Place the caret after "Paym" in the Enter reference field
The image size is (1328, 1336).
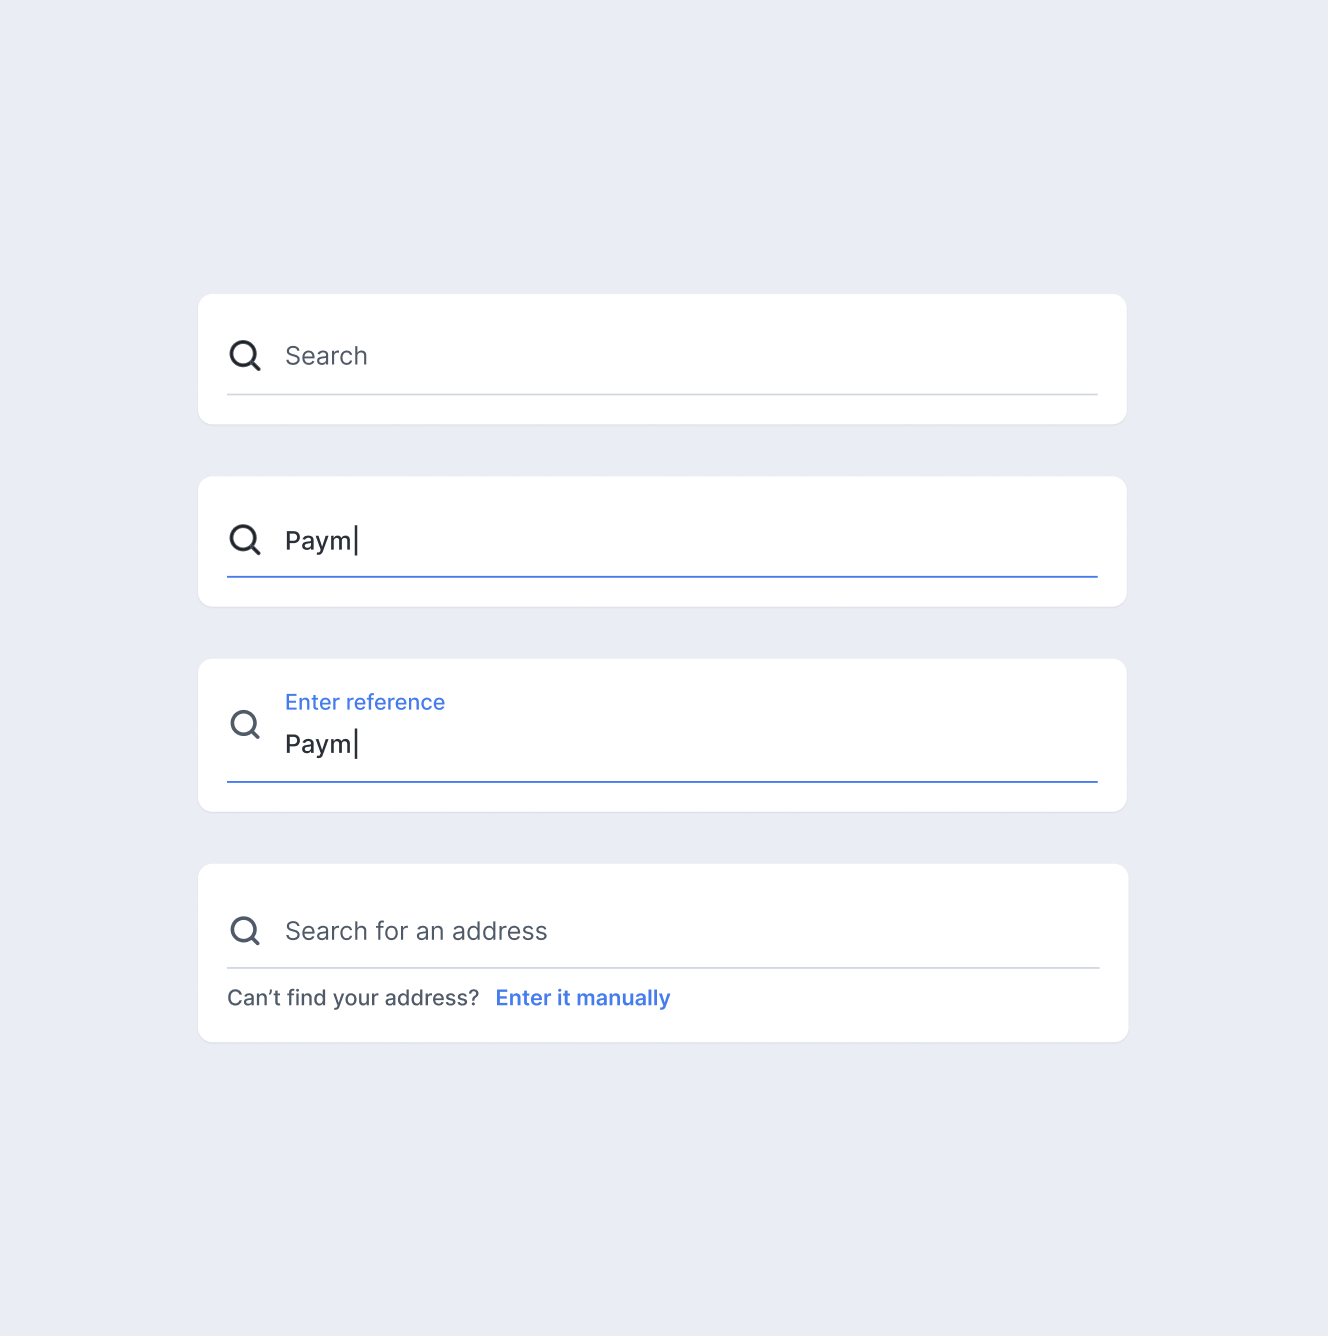[x=358, y=744]
